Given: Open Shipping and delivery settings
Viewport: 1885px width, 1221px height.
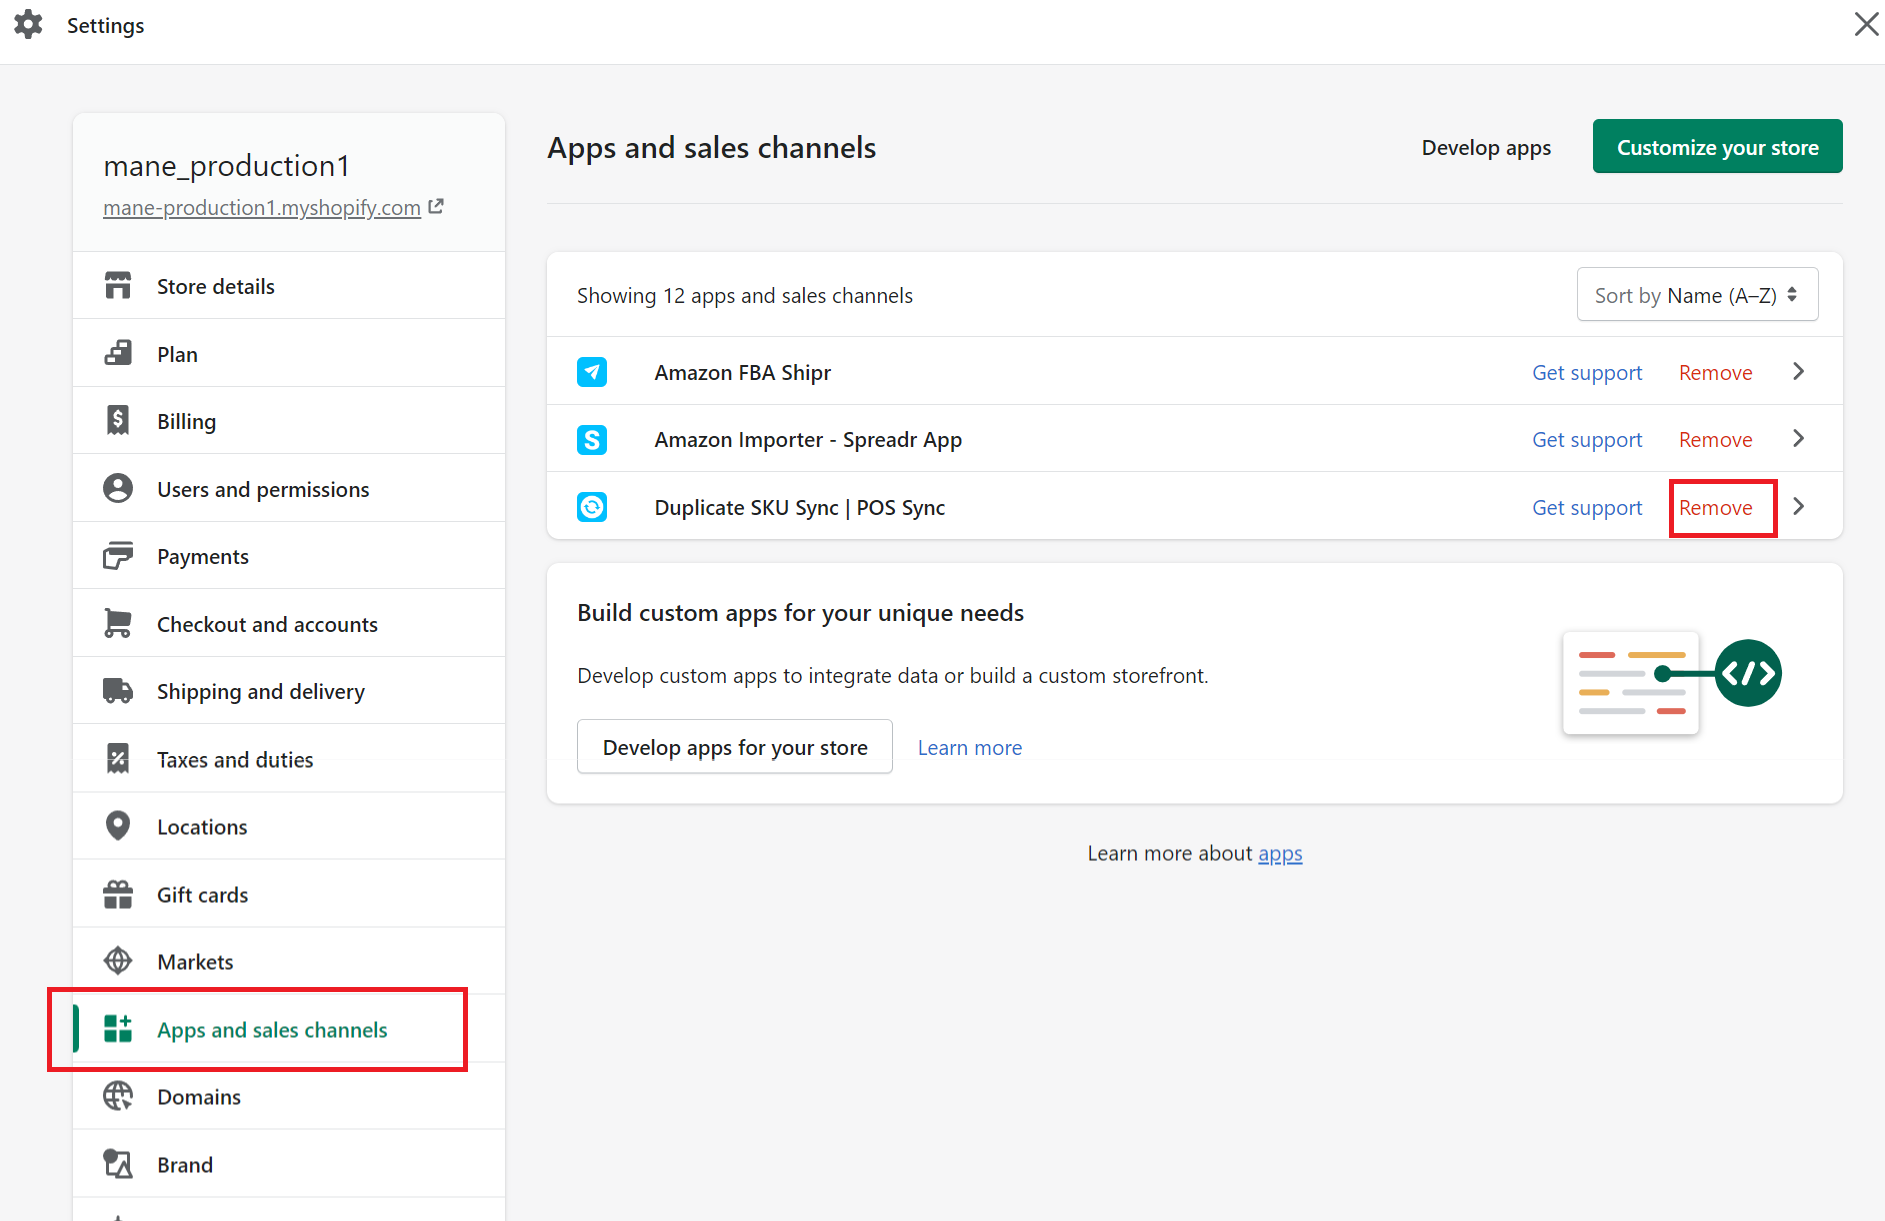Looking at the screenshot, I should coord(289,691).
